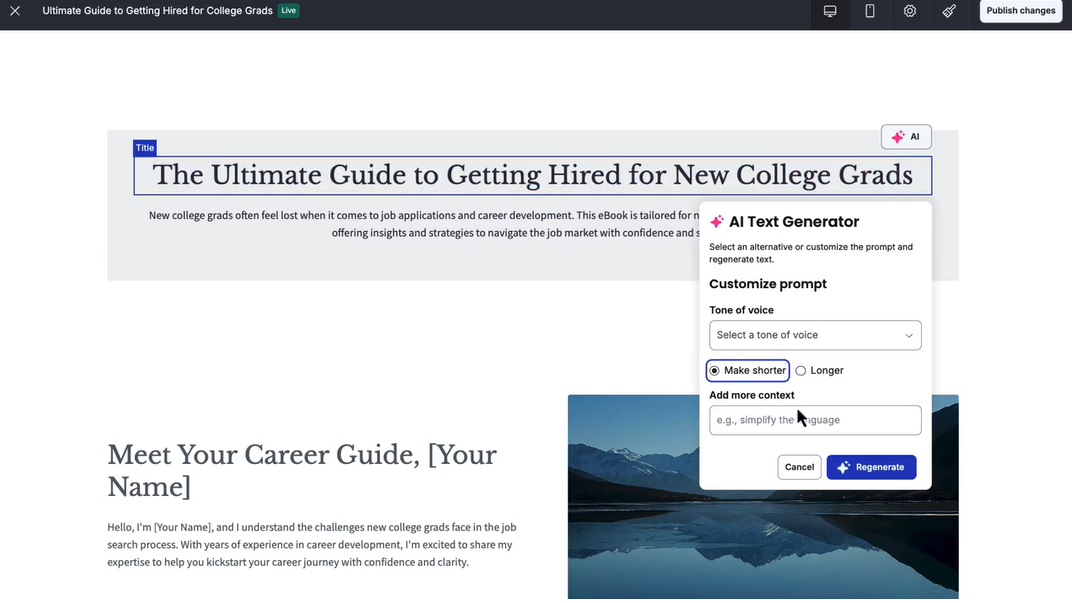Close the editor with the X icon
The width and height of the screenshot is (1072, 603).
tap(15, 11)
